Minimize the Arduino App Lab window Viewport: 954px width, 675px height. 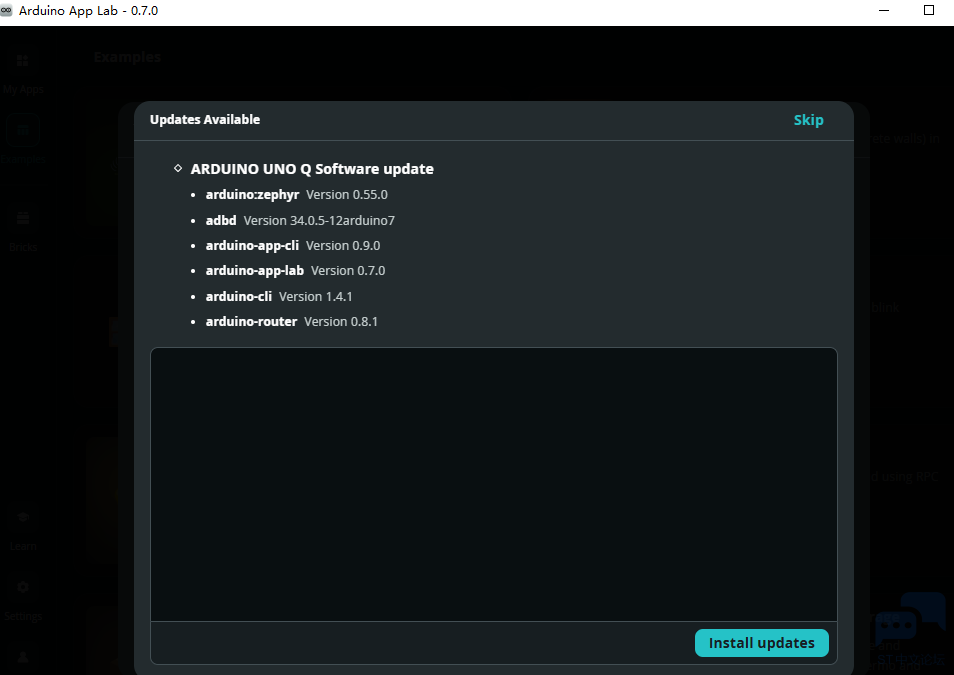pos(884,10)
